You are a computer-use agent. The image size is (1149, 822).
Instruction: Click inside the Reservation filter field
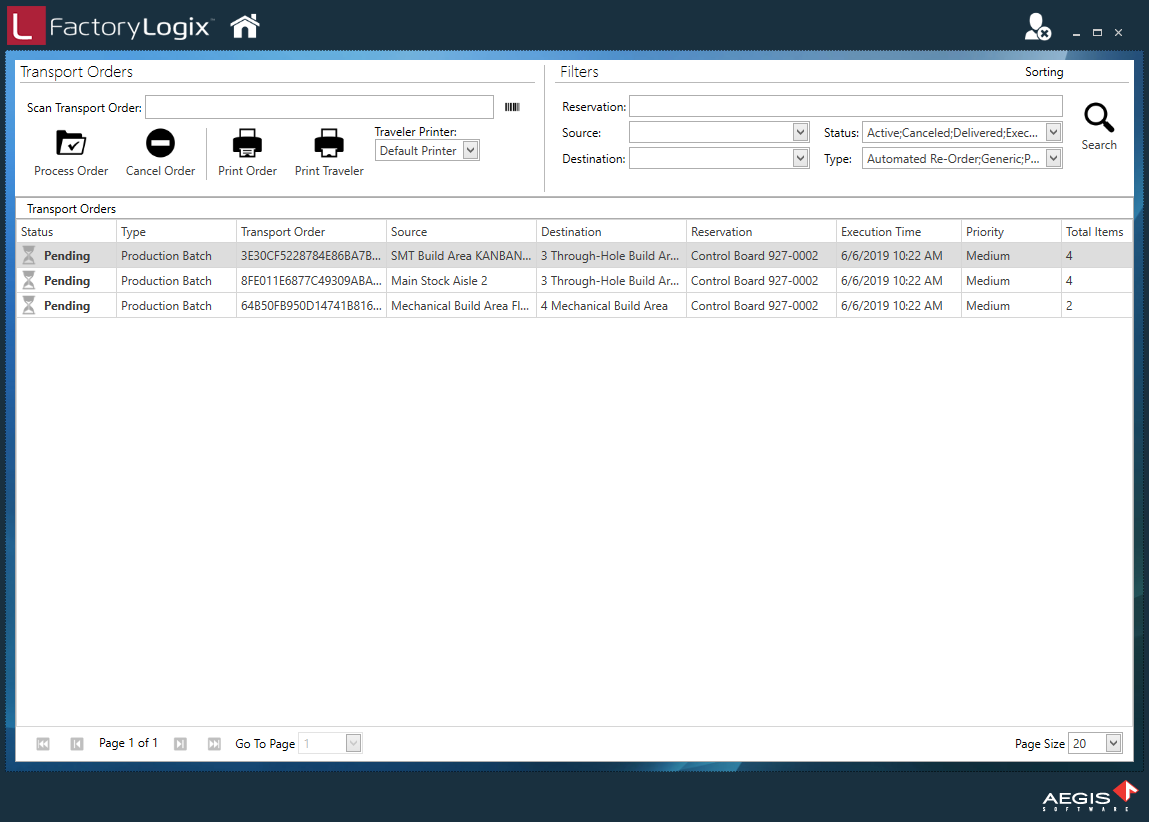(x=846, y=106)
